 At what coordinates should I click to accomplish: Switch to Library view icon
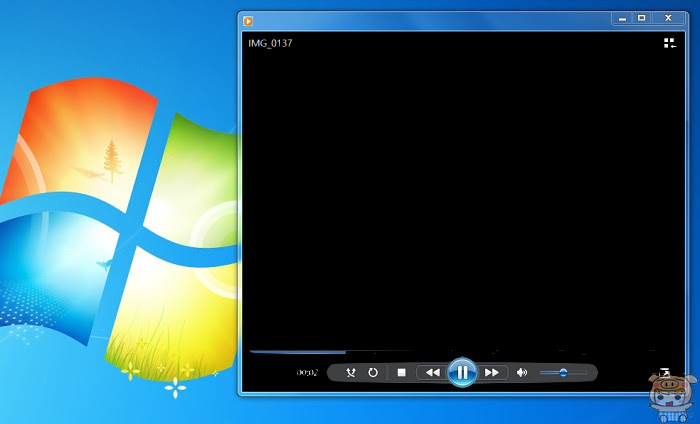pyautogui.click(x=670, y=43)
